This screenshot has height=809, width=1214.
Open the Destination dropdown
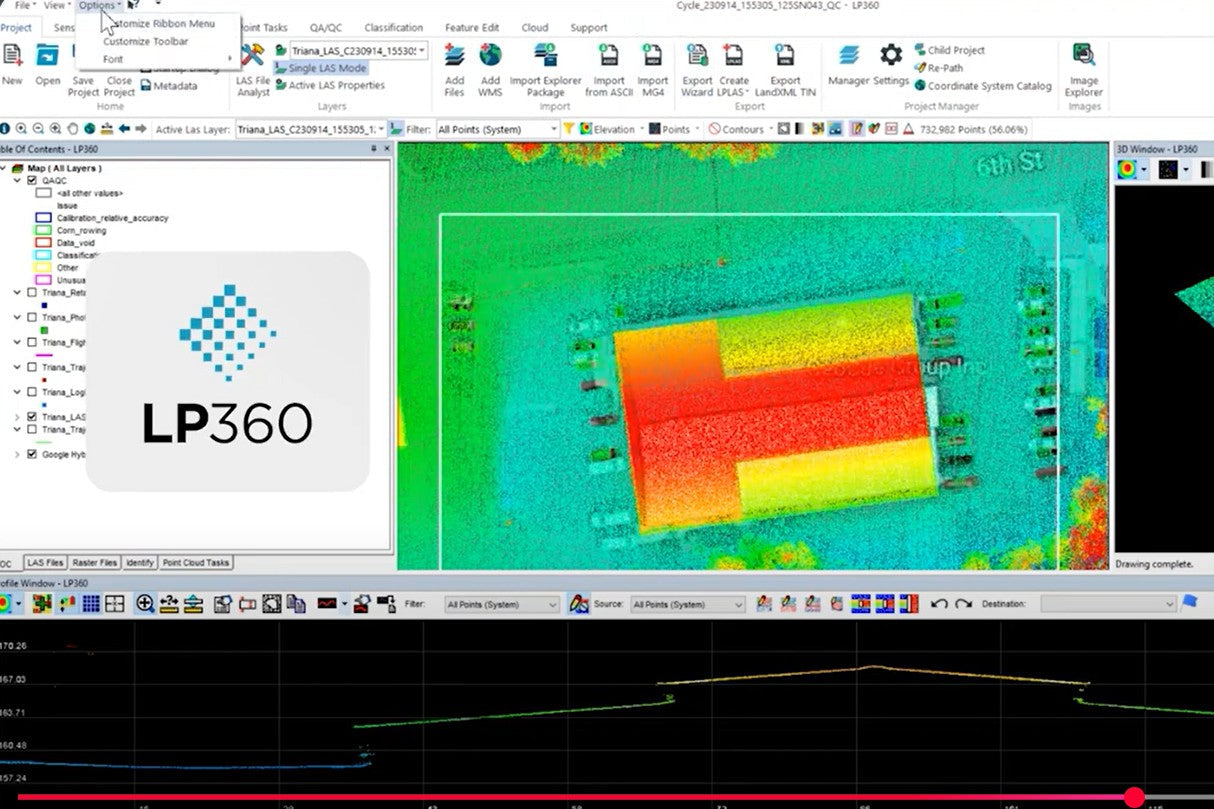point(1109,604)
